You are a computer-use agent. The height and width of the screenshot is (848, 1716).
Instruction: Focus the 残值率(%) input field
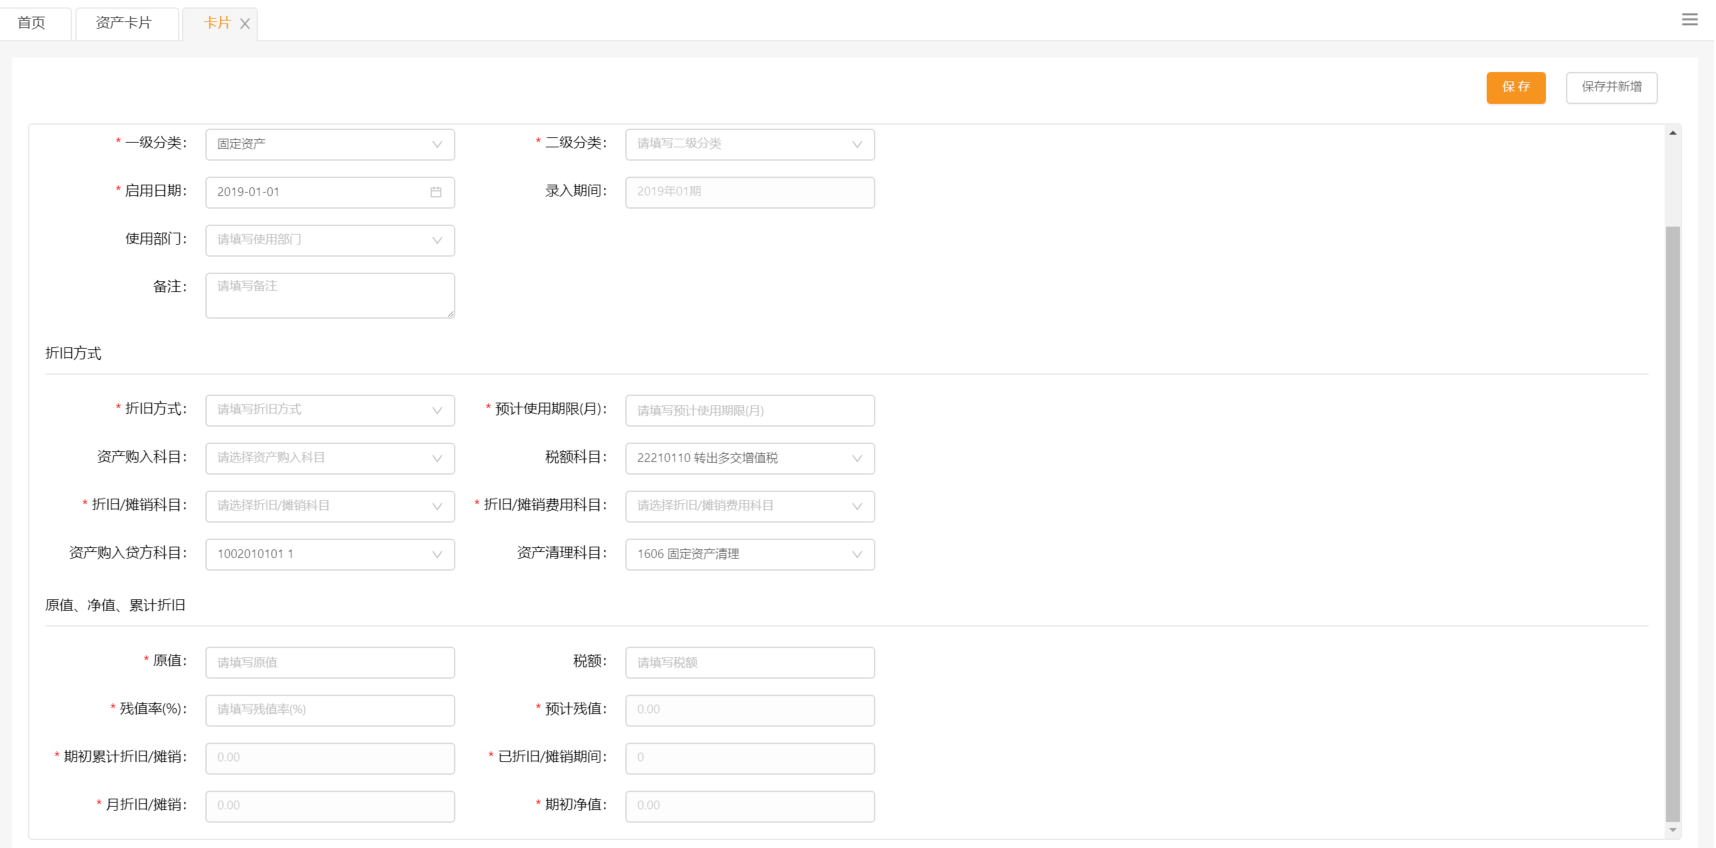click(330, 710)
